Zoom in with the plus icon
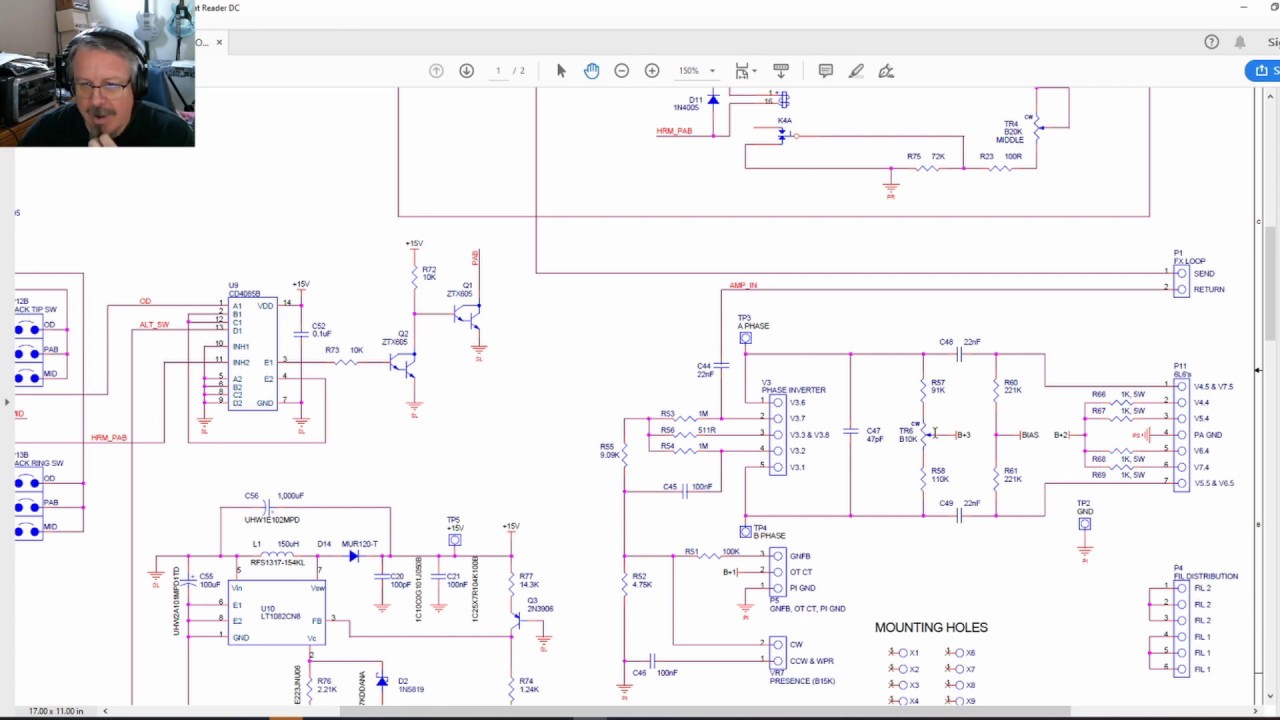Image resolution: width=1280 pixels, height=720 pixels. [652, 71]
